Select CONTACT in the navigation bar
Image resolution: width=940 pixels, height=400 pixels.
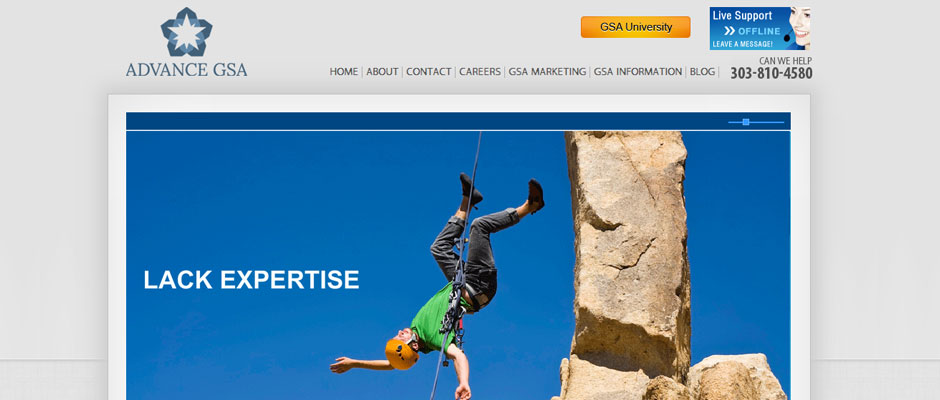point(429,71)
